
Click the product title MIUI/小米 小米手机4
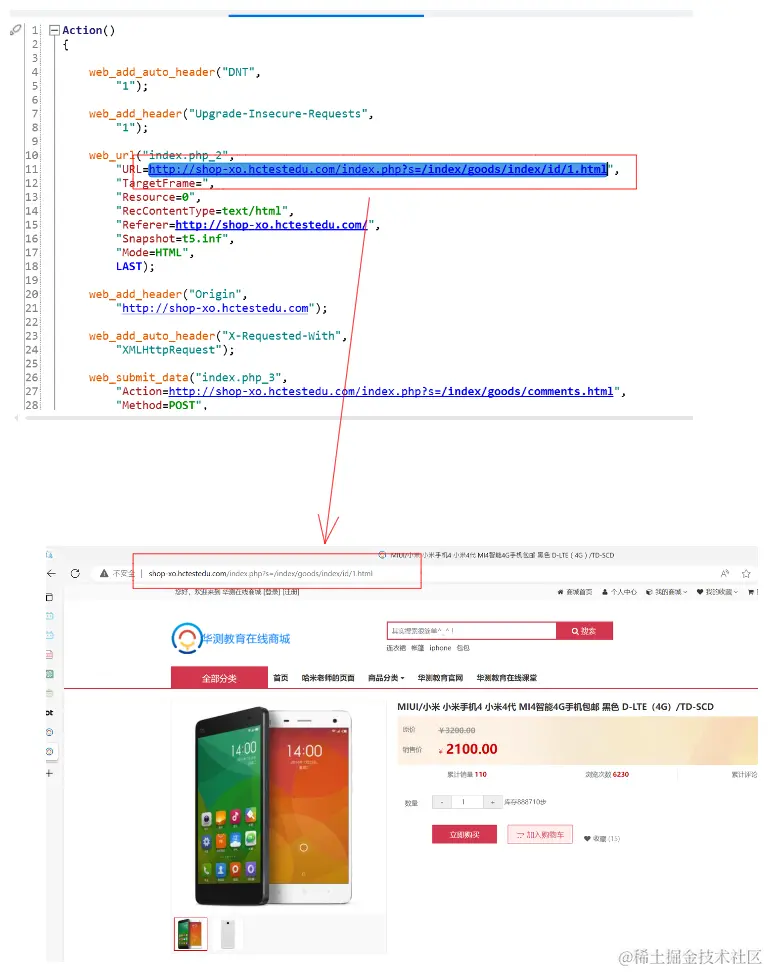pyautogui.click(x=555, y=707)
